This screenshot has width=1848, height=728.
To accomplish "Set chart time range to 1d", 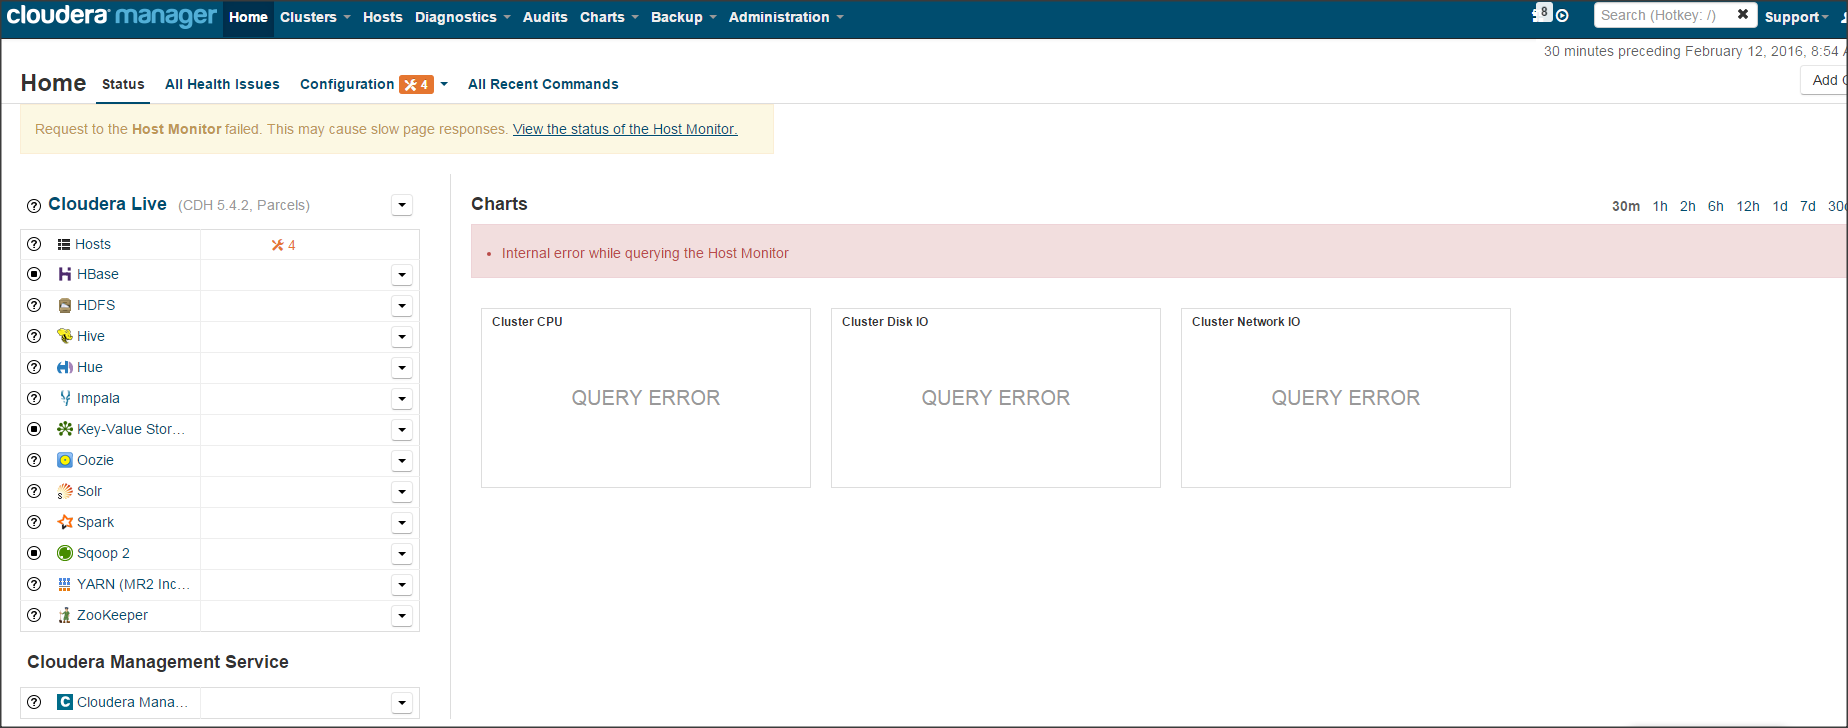I will coord(1780,206).
